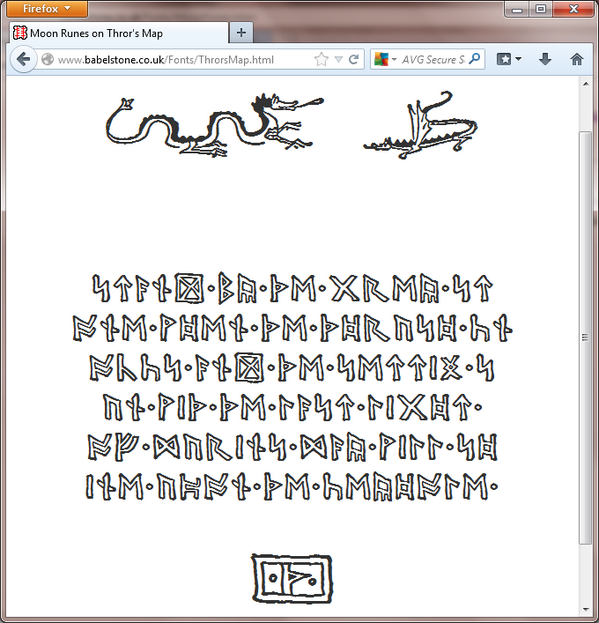Minimize the Firefox window
The image size is (599, 623).
[x=517, y=9]
